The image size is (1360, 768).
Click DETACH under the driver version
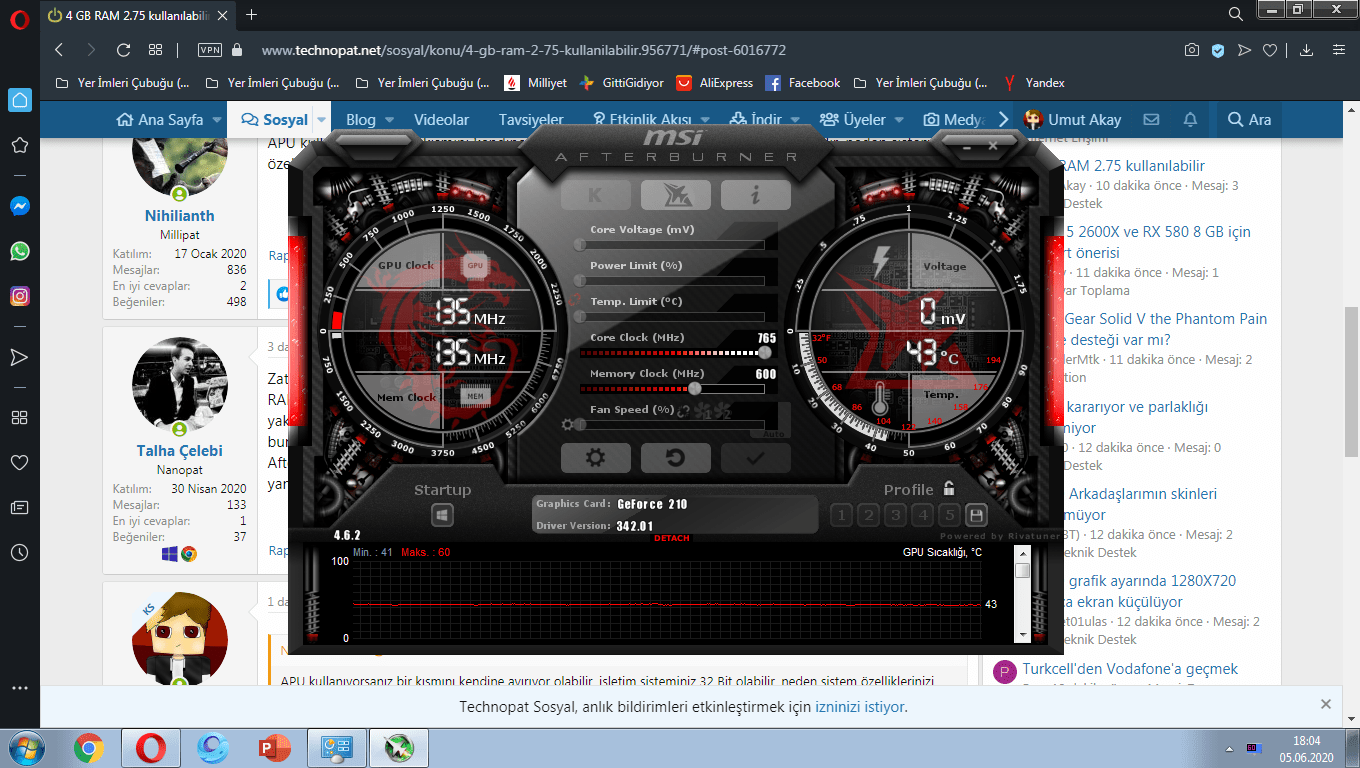click(x=672, y=539)
